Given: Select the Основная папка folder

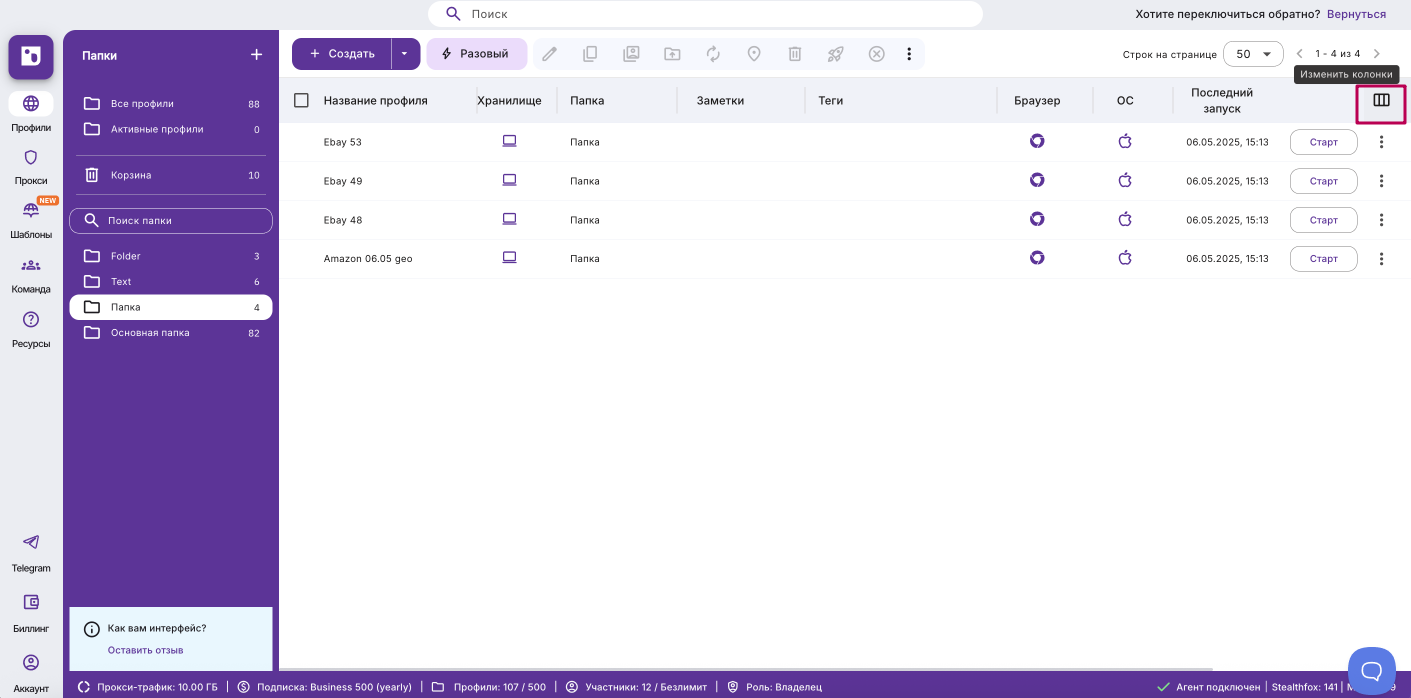Looking at the screenshot, I should coord(171,333).
